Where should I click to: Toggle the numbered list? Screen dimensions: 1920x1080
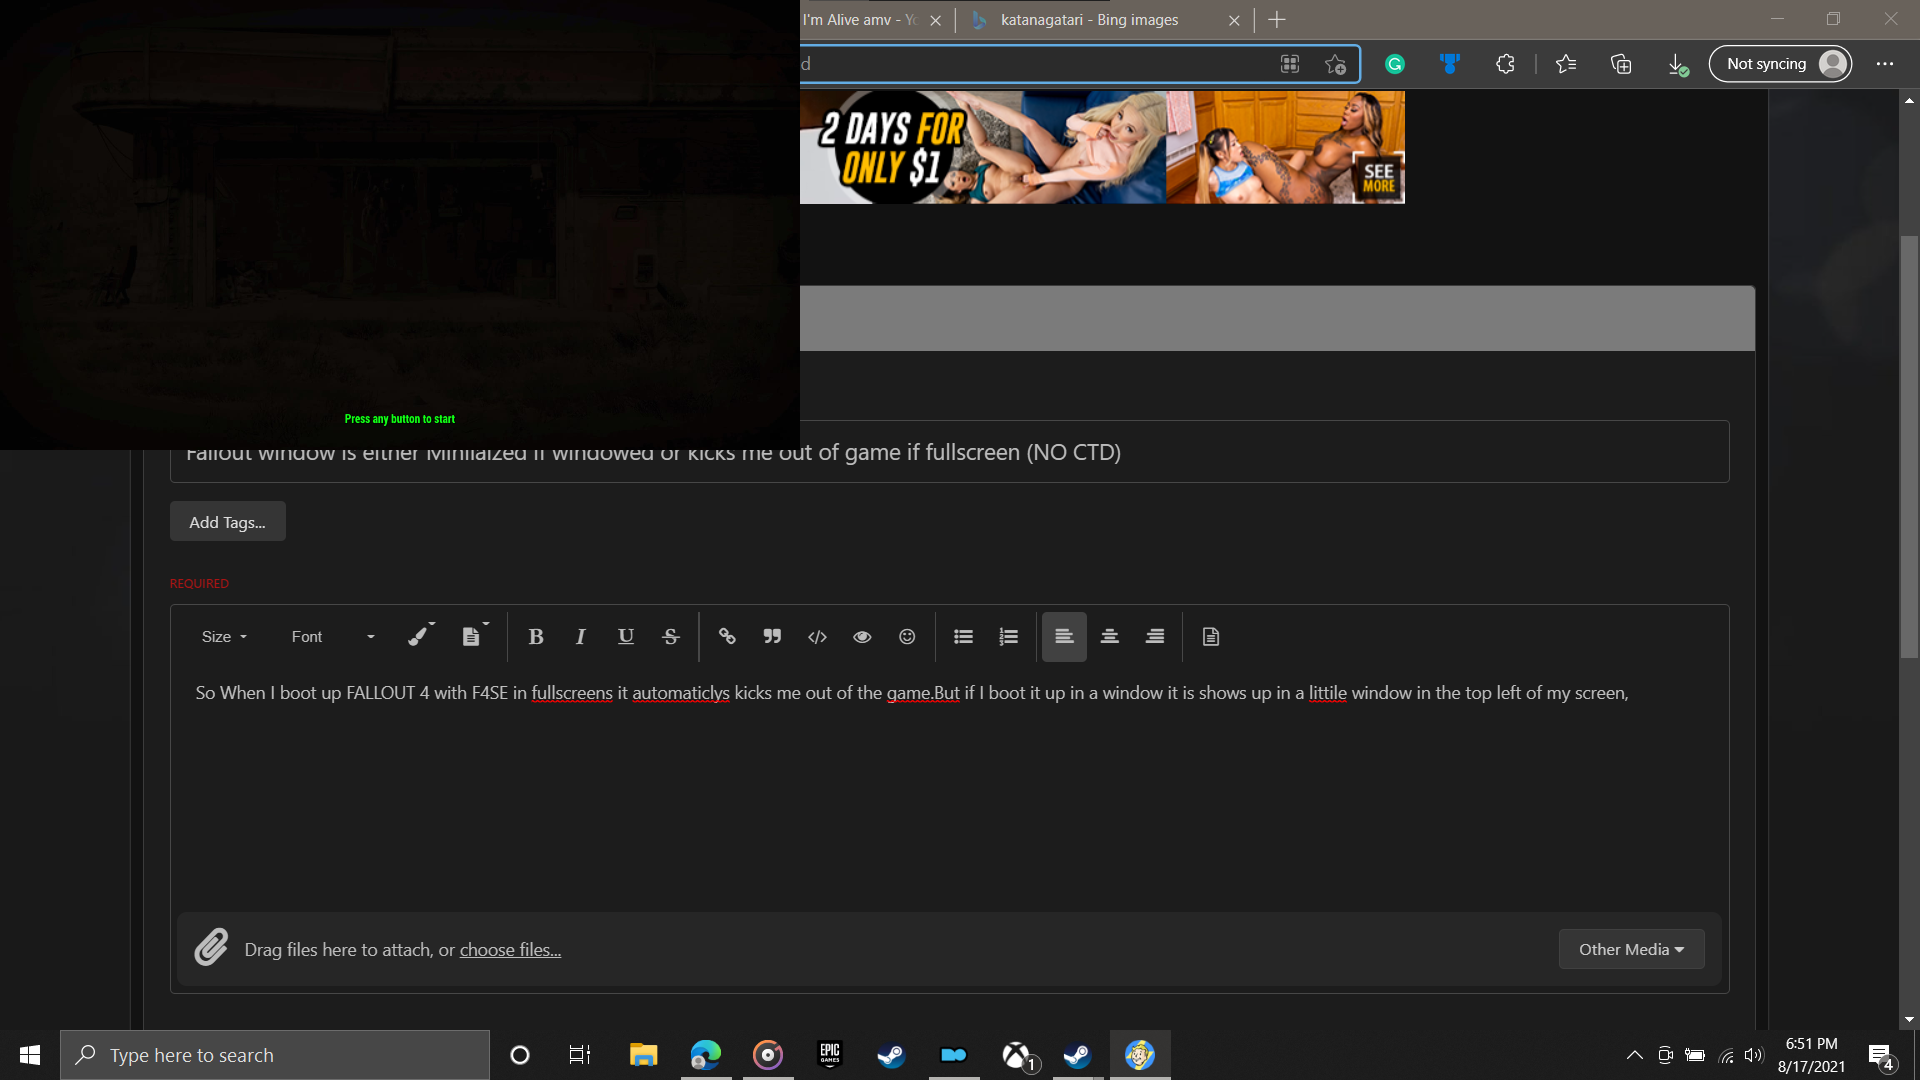click(x=1008, y=637)
